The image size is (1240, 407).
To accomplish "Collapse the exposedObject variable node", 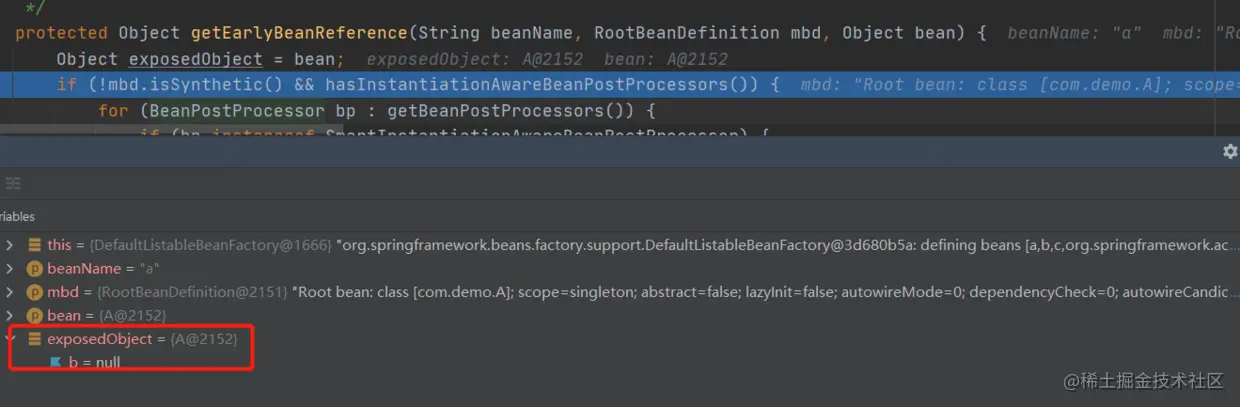I will click(10, 340).
